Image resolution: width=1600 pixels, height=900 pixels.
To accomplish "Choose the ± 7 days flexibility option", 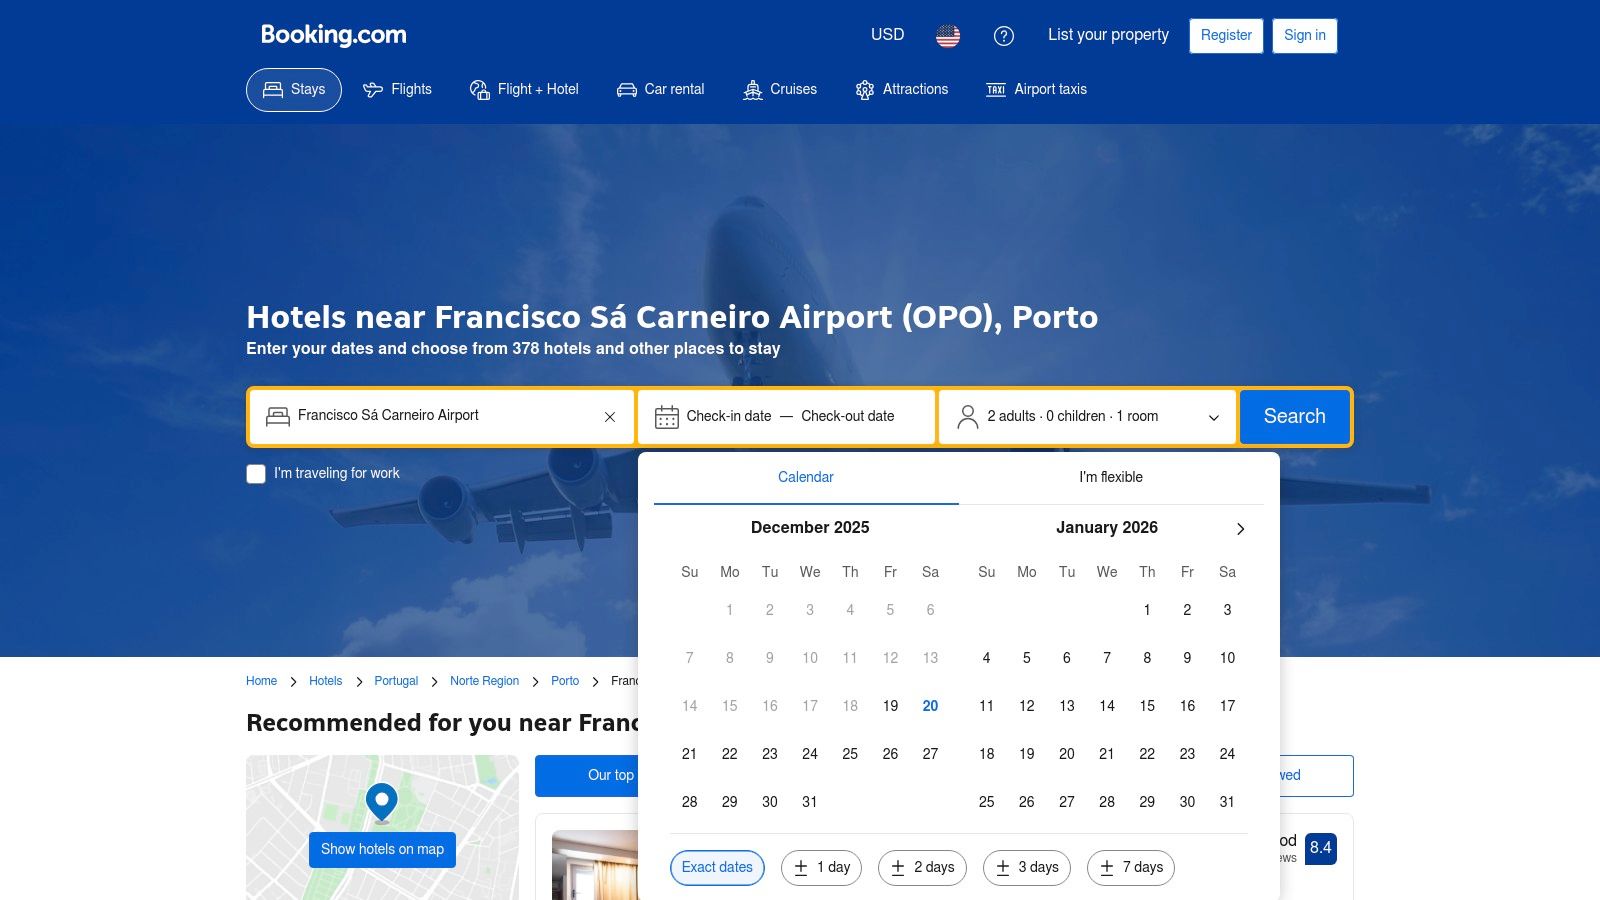I will pos(1131,868).
